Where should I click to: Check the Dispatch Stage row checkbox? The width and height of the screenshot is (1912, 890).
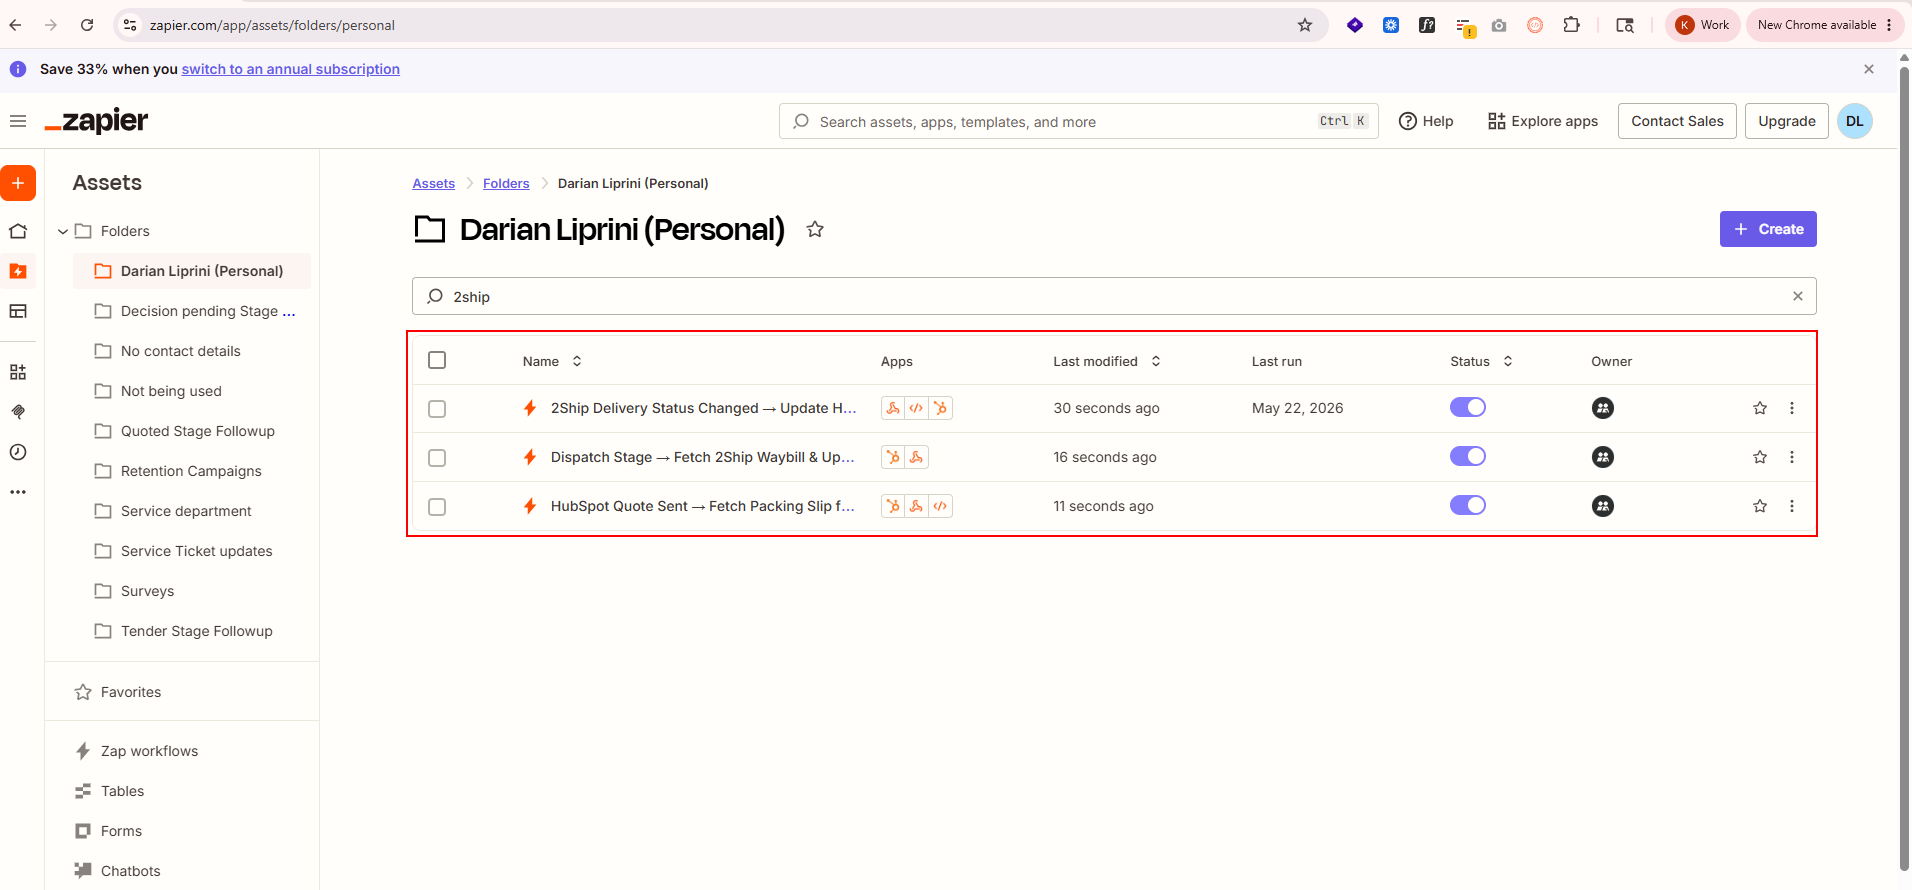[x=437, y=458]
